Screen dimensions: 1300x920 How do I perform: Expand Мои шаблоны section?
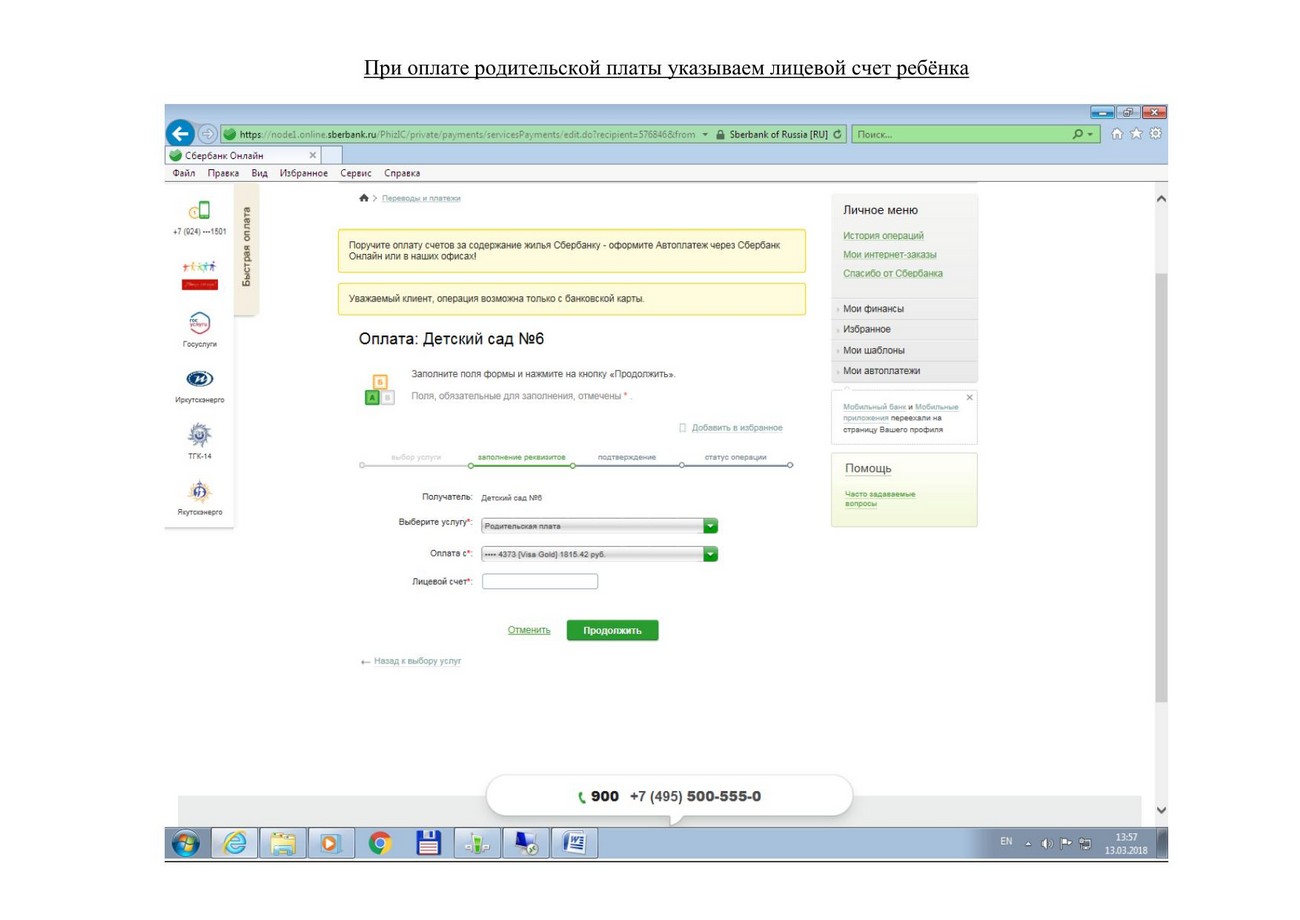click(904, 350)
